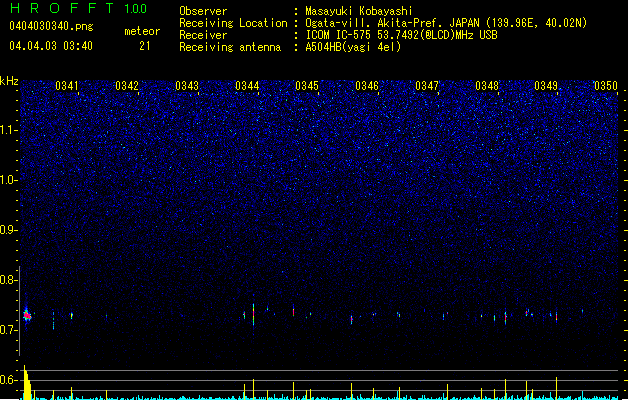Select the 0345 time marker
Viewport: 629px width, 400px height.
[307, 86]
